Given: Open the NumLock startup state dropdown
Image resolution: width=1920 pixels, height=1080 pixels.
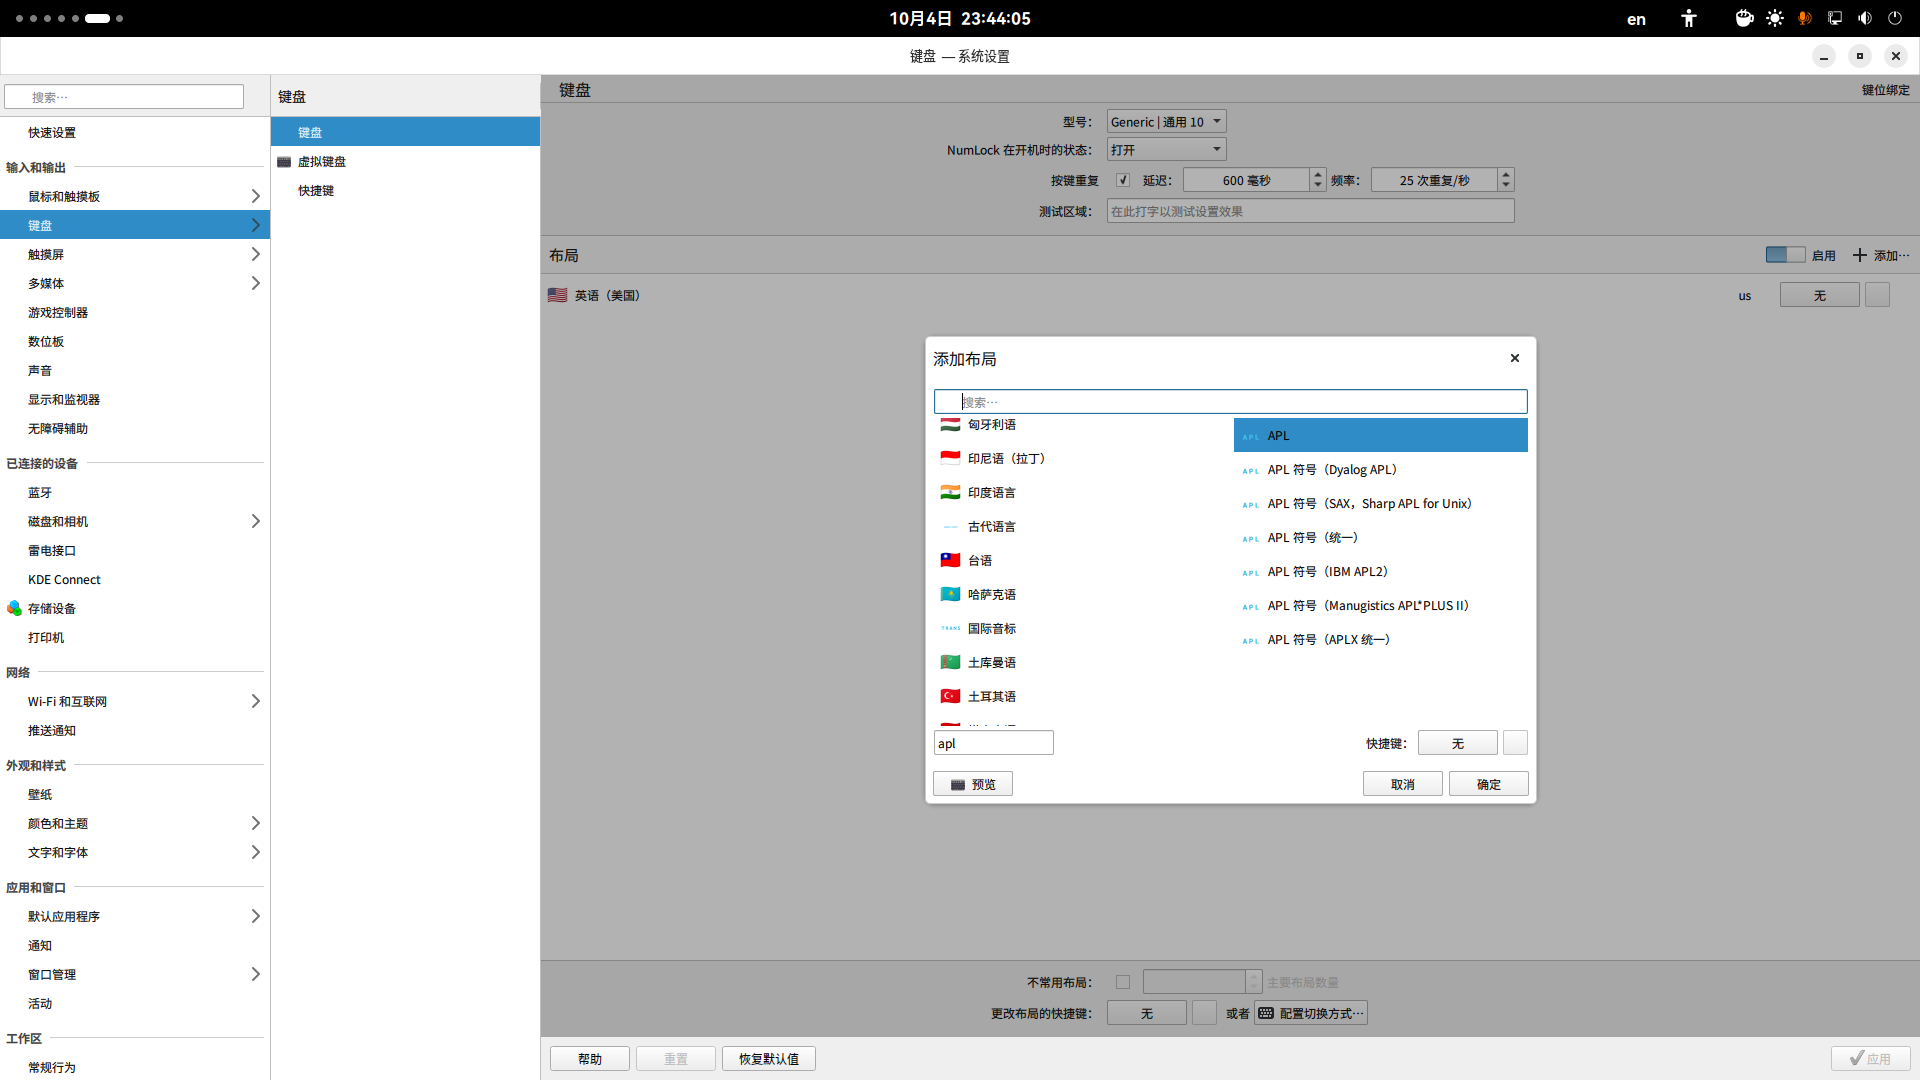Looking at the screenshot, I should click(x=1166, y=150).
